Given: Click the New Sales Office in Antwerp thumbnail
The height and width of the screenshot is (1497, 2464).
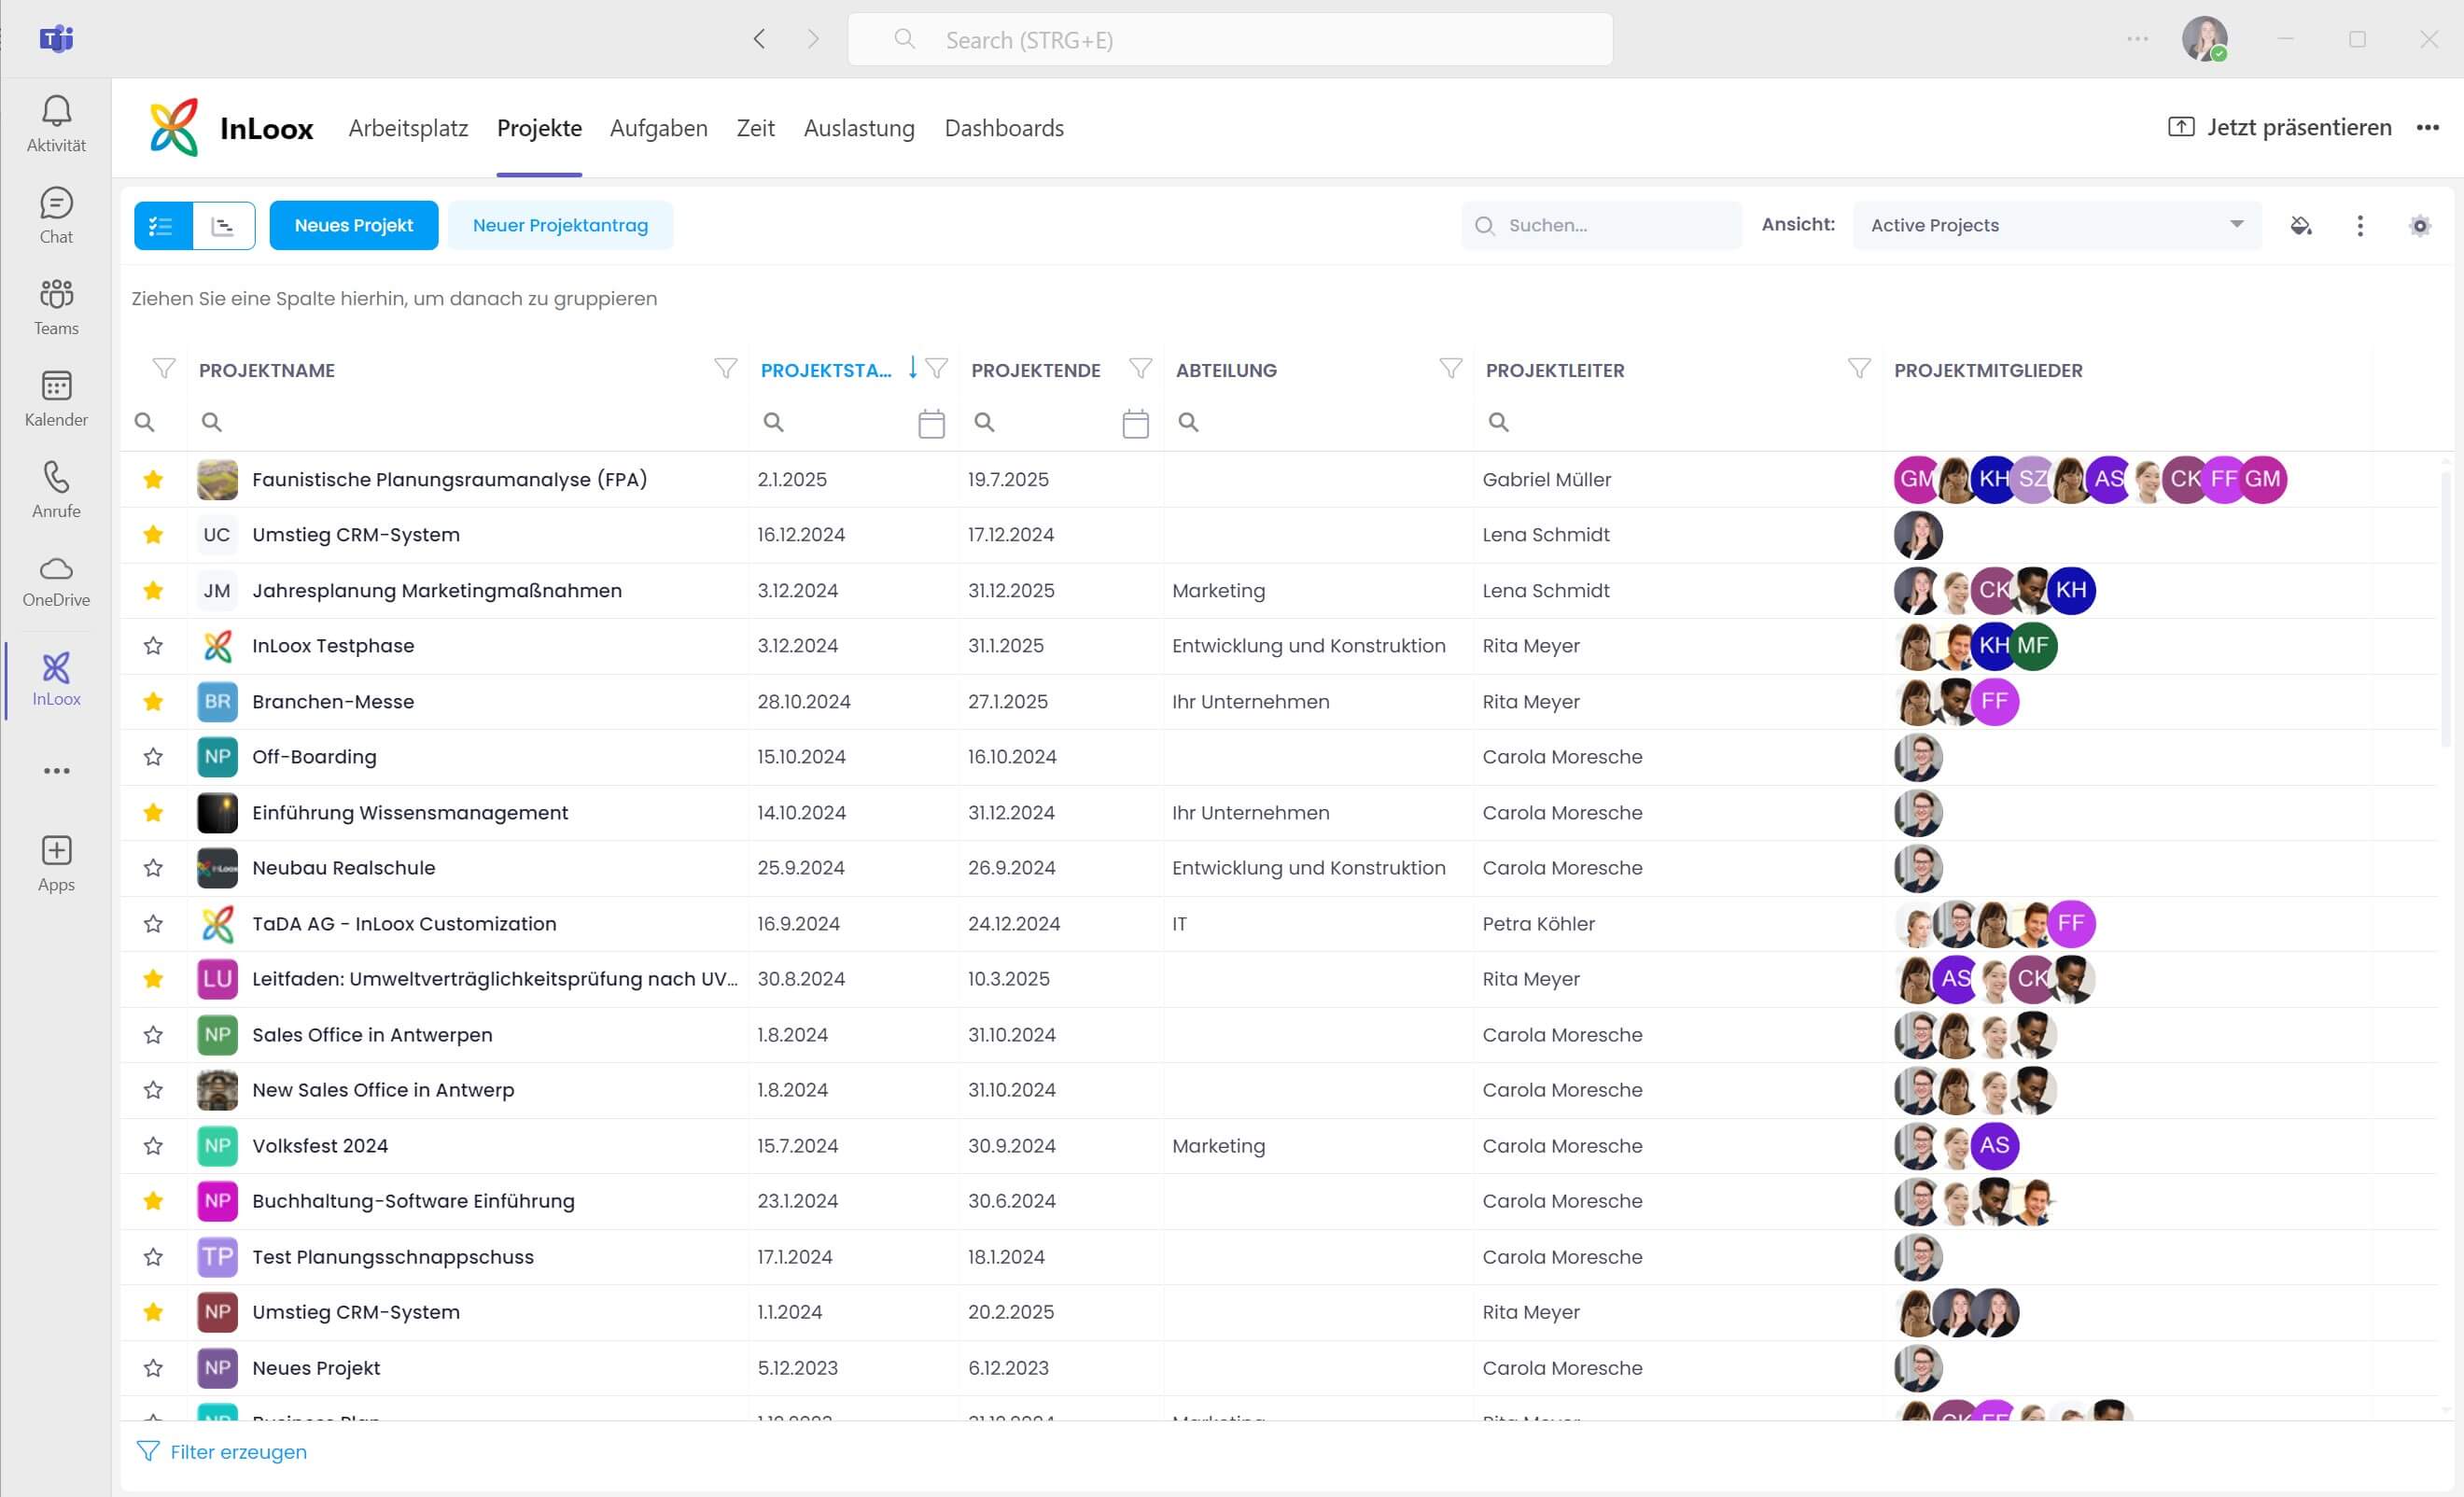Looking at the screenshot, I should pos(217,1090).
